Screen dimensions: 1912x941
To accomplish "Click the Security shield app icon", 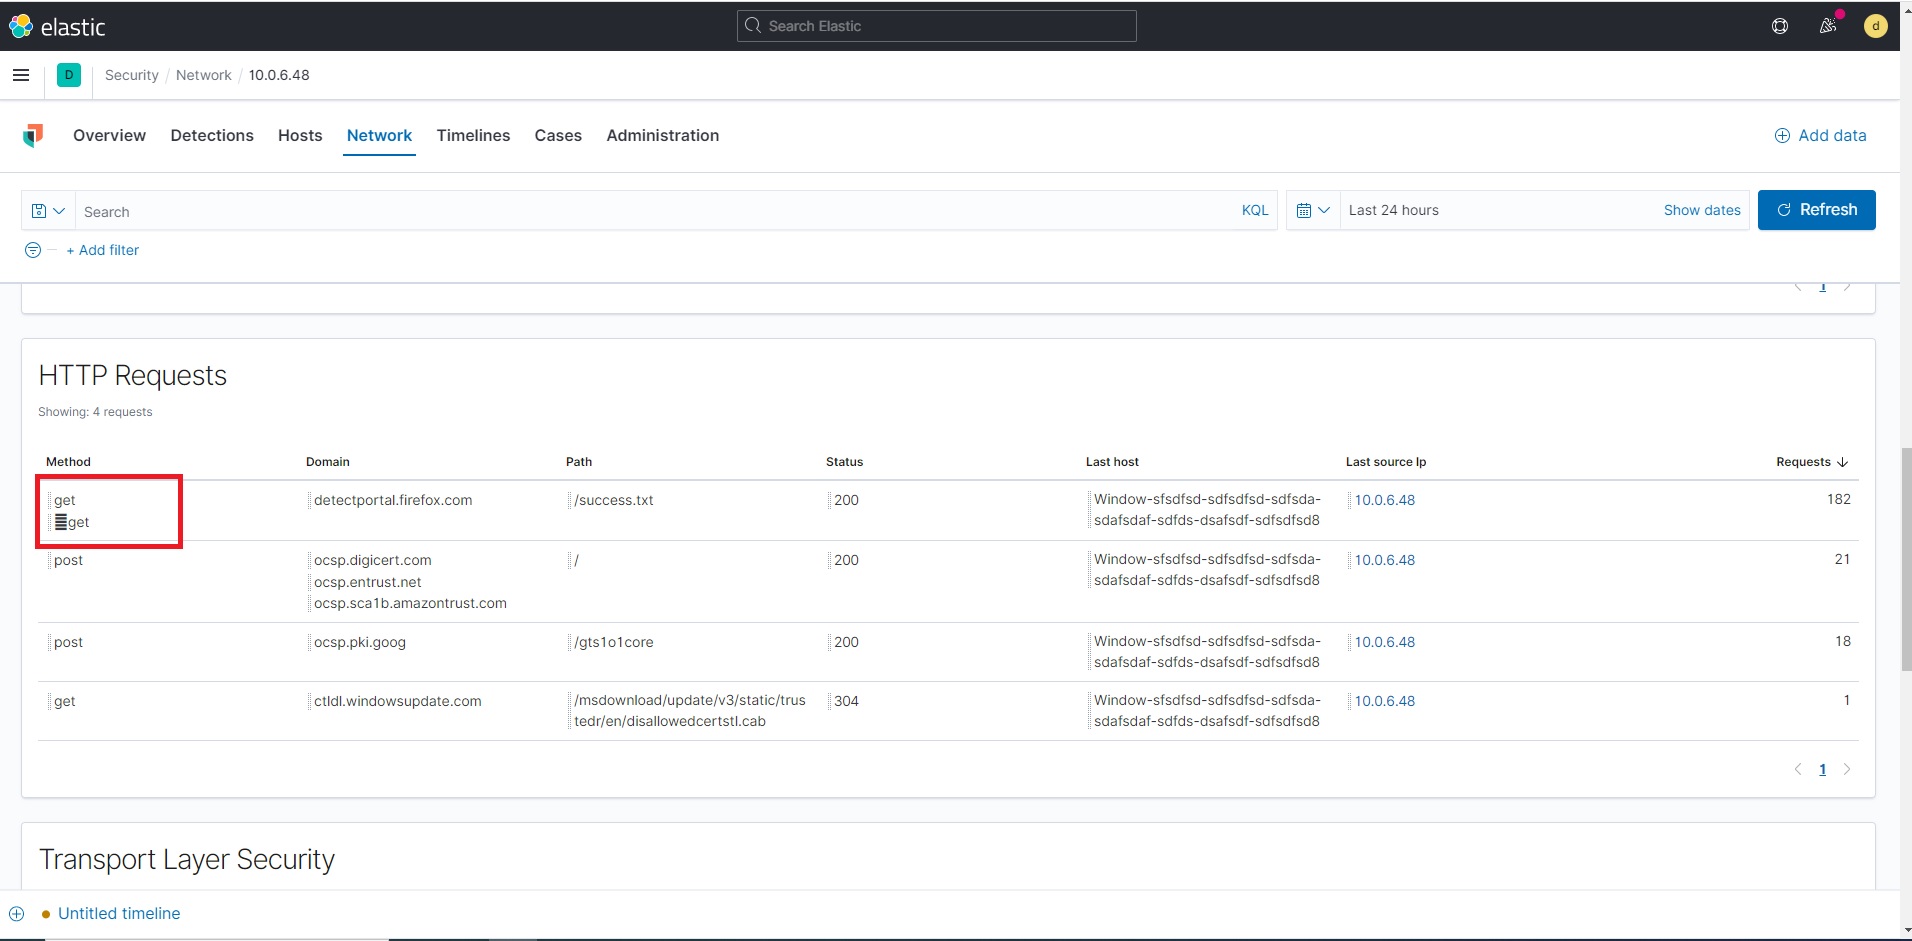I will pos(33,136).
